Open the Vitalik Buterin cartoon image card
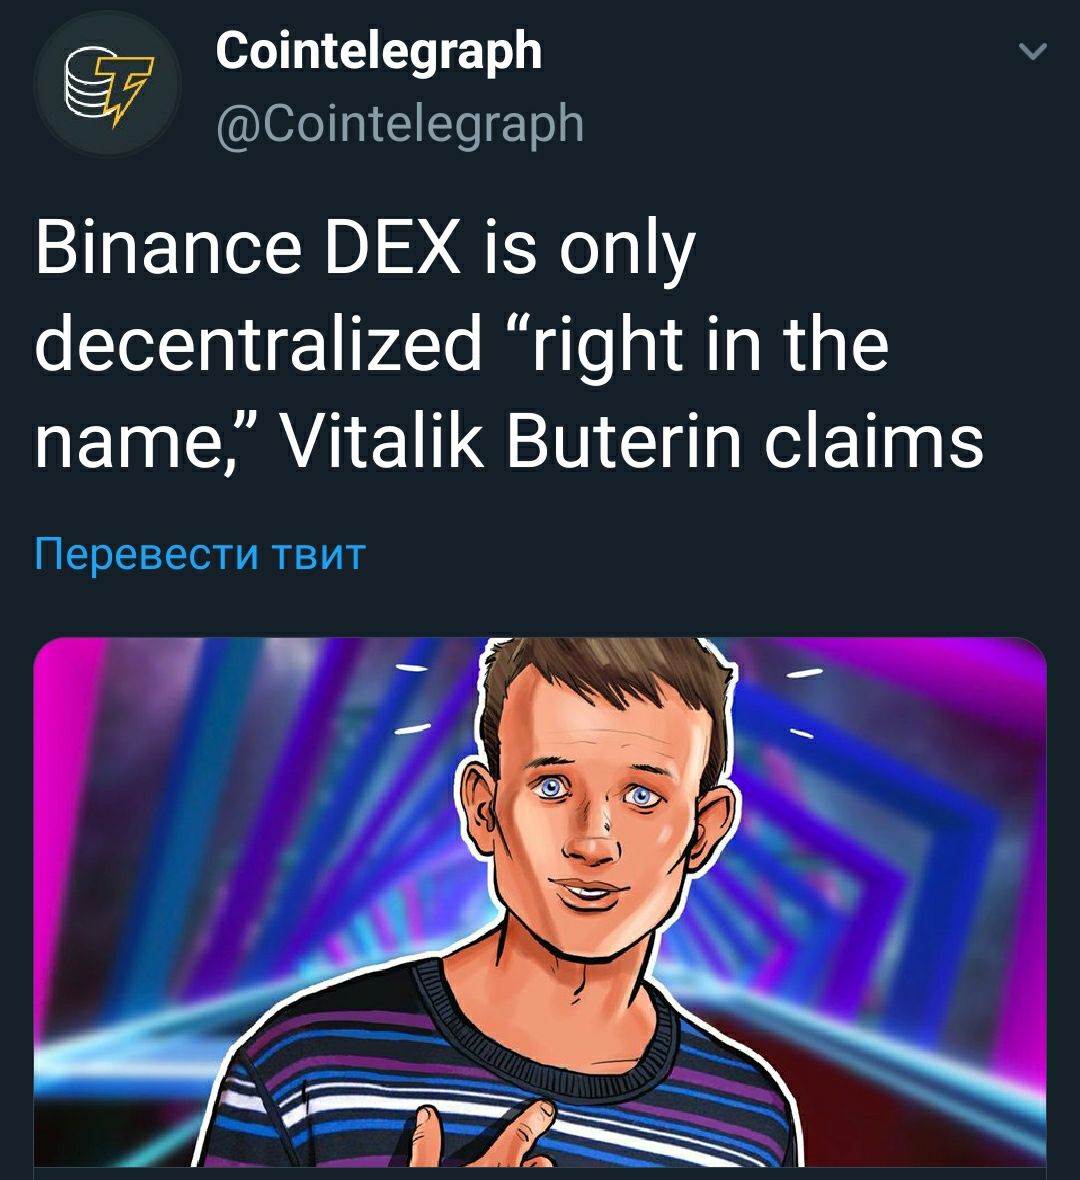 [540, 902]
